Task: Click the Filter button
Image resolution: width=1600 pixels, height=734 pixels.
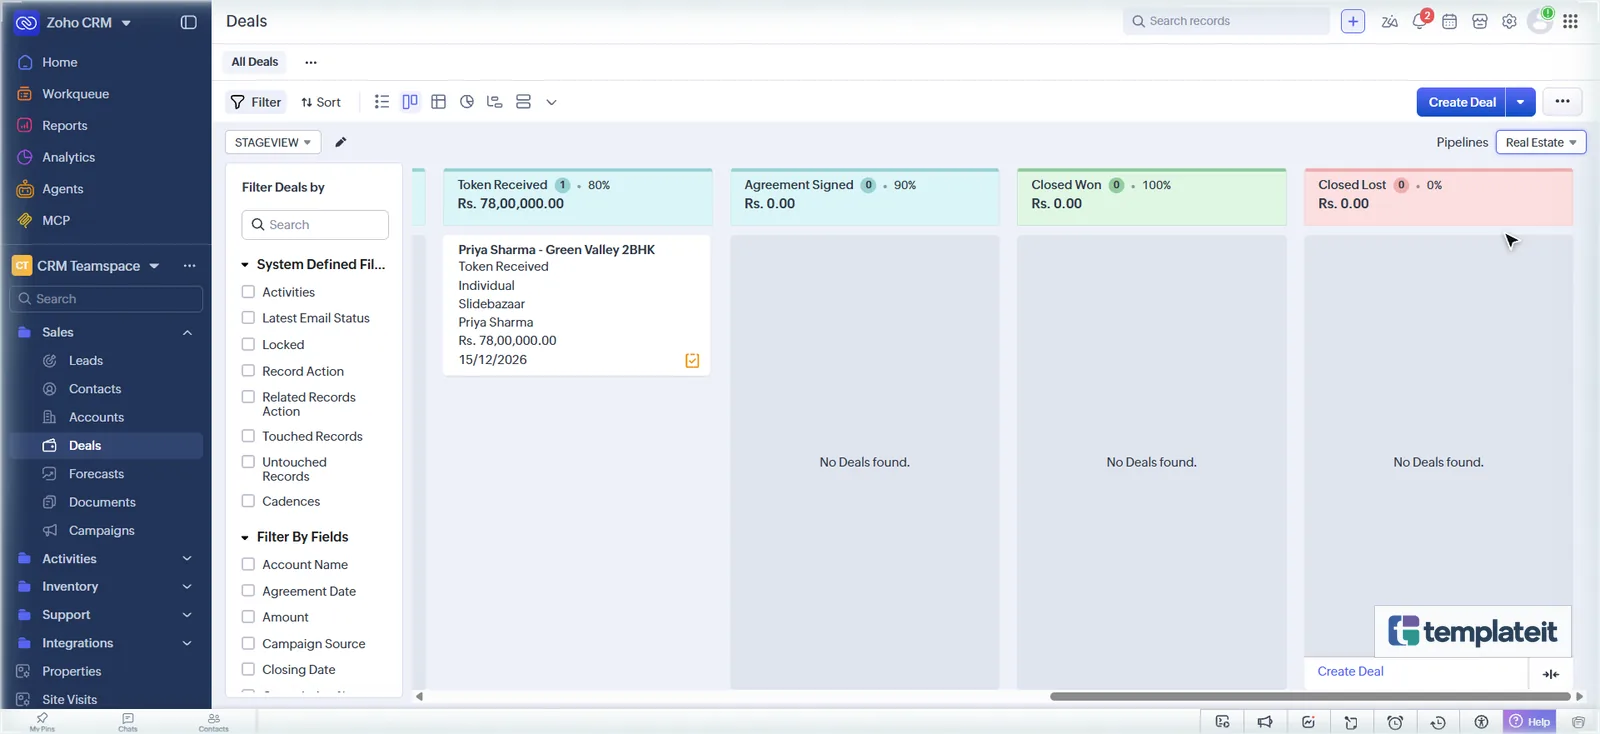Action: point(256,102)
